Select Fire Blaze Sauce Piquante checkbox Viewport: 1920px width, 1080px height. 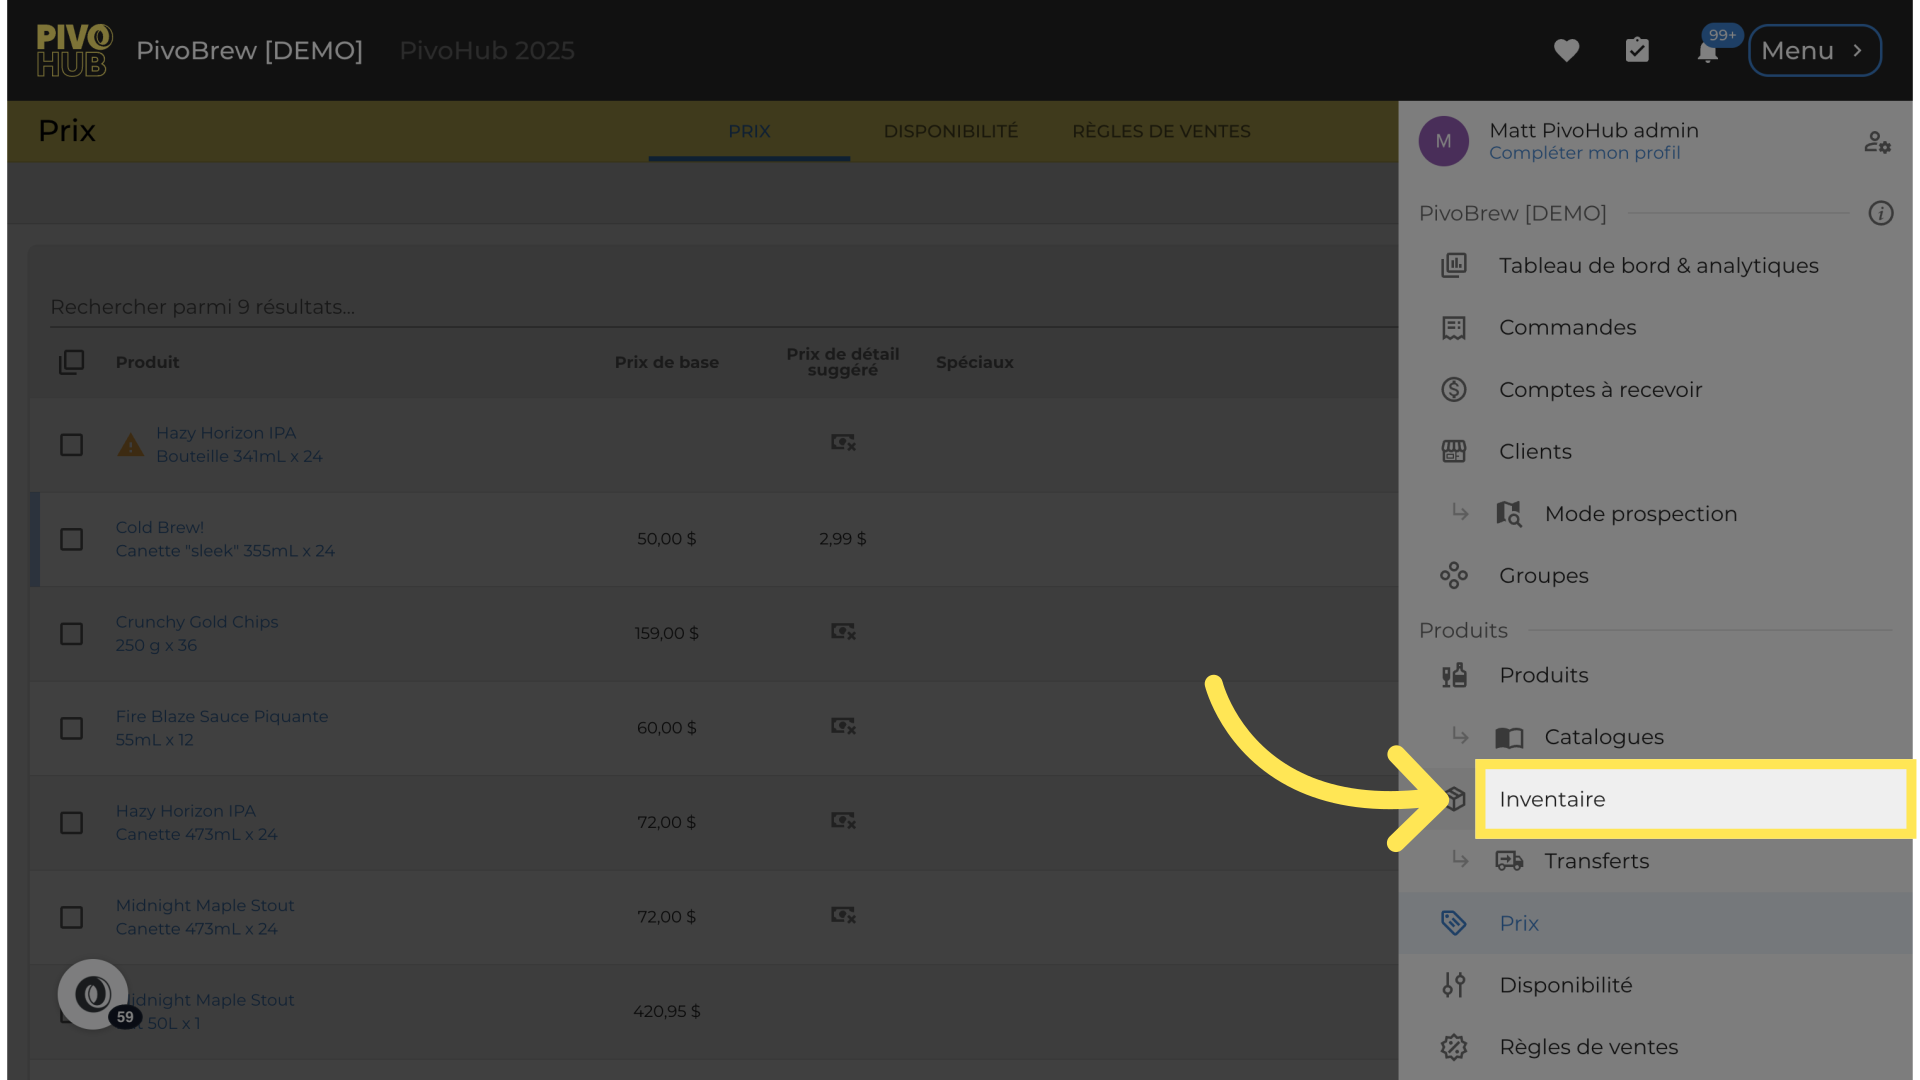(x=71, y=729)
